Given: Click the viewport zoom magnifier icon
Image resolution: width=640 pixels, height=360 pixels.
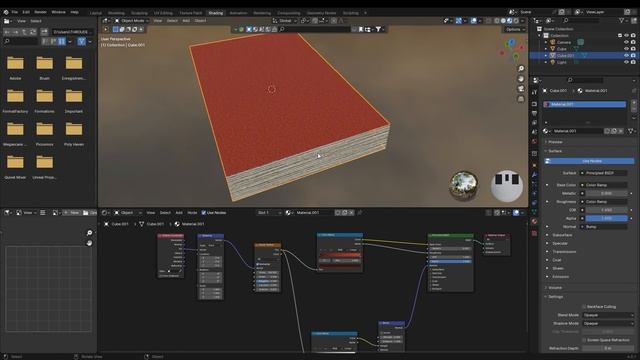Looking at the screenshot, I should pos(521,69).
